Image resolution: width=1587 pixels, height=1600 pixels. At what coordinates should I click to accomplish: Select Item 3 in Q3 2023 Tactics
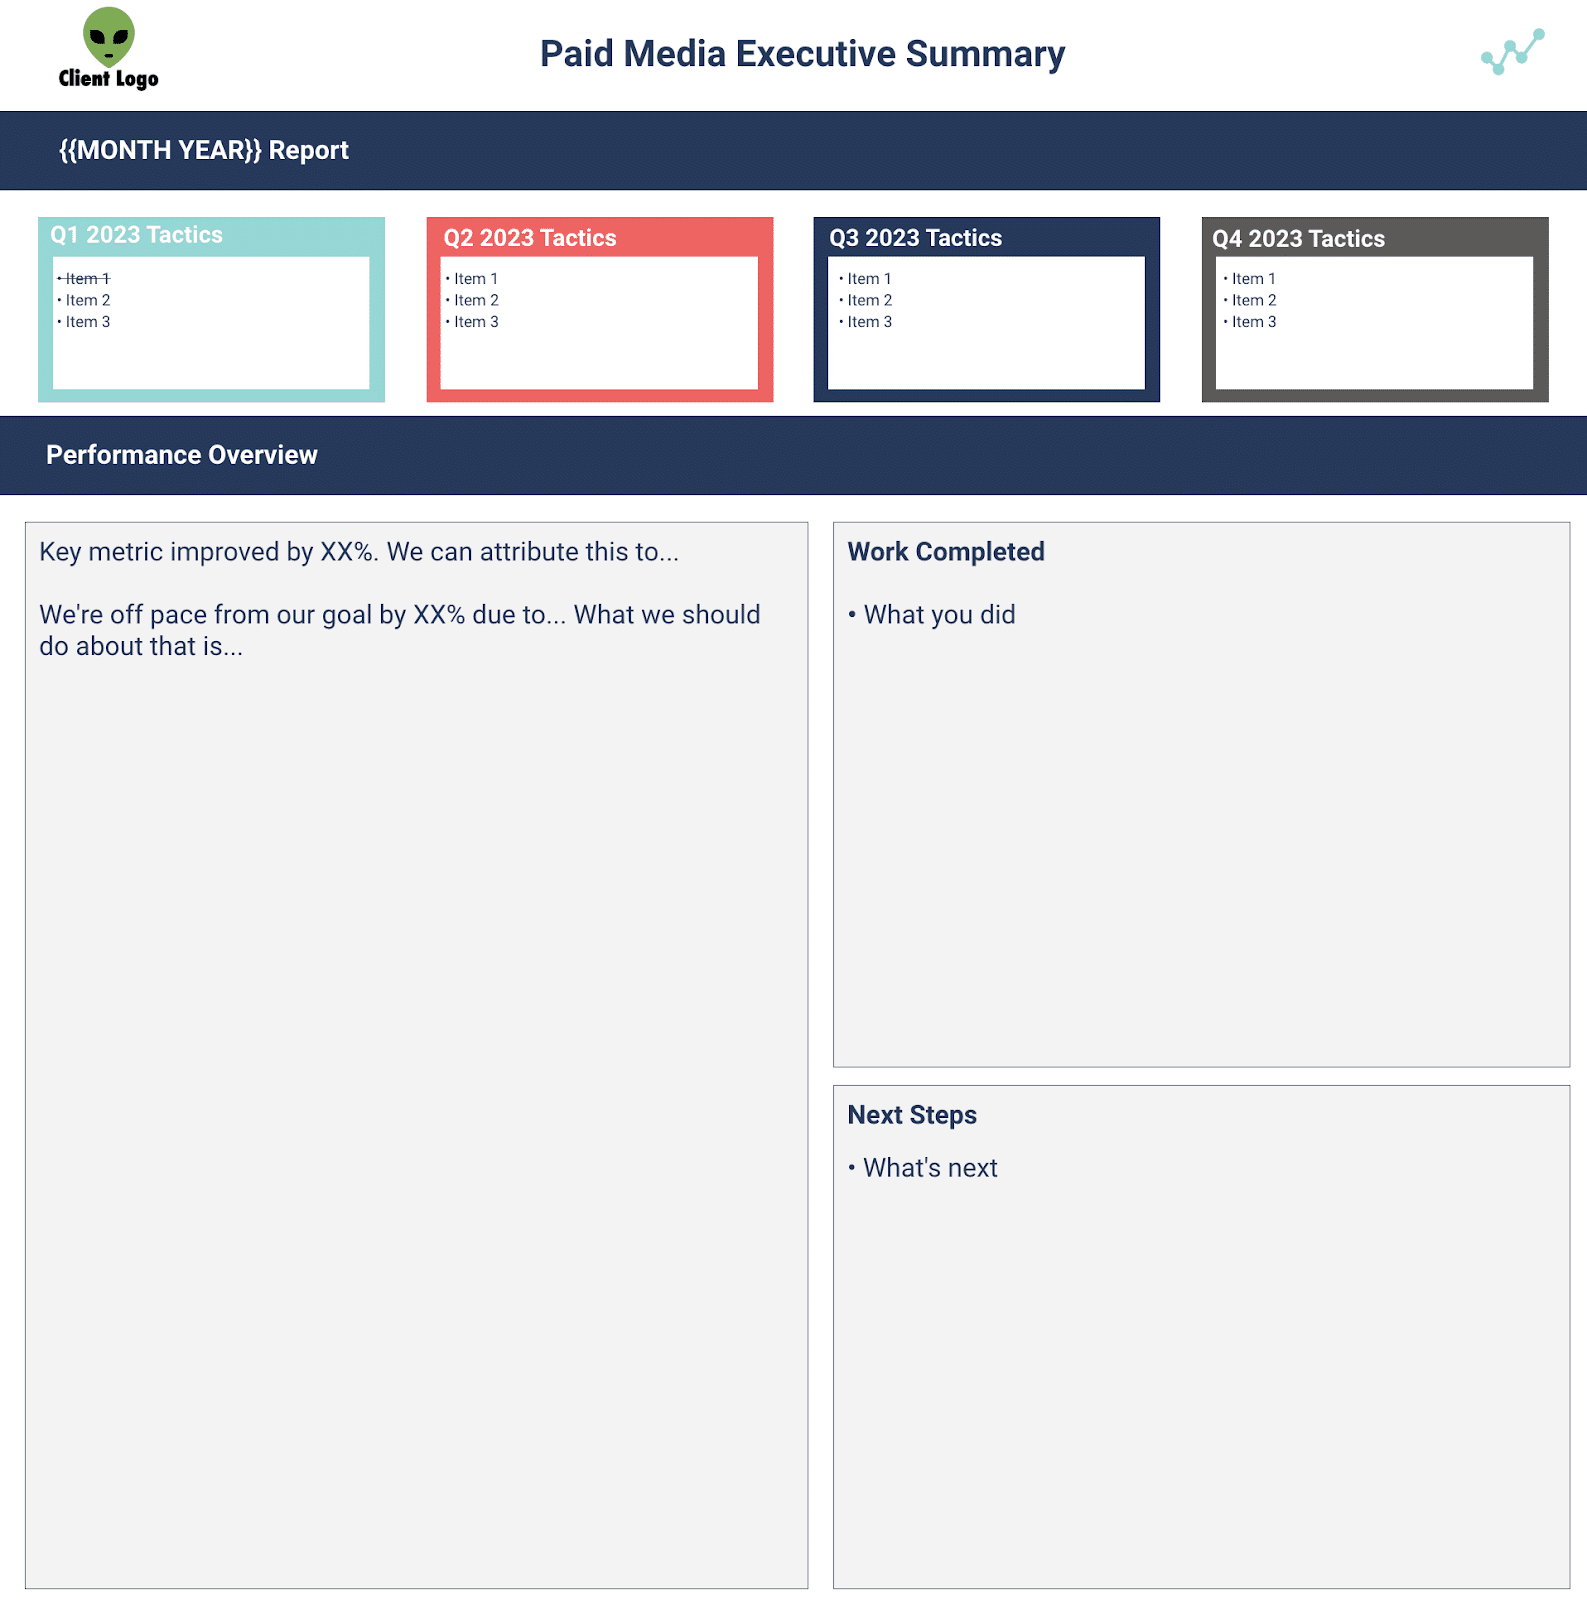(866, 322)
